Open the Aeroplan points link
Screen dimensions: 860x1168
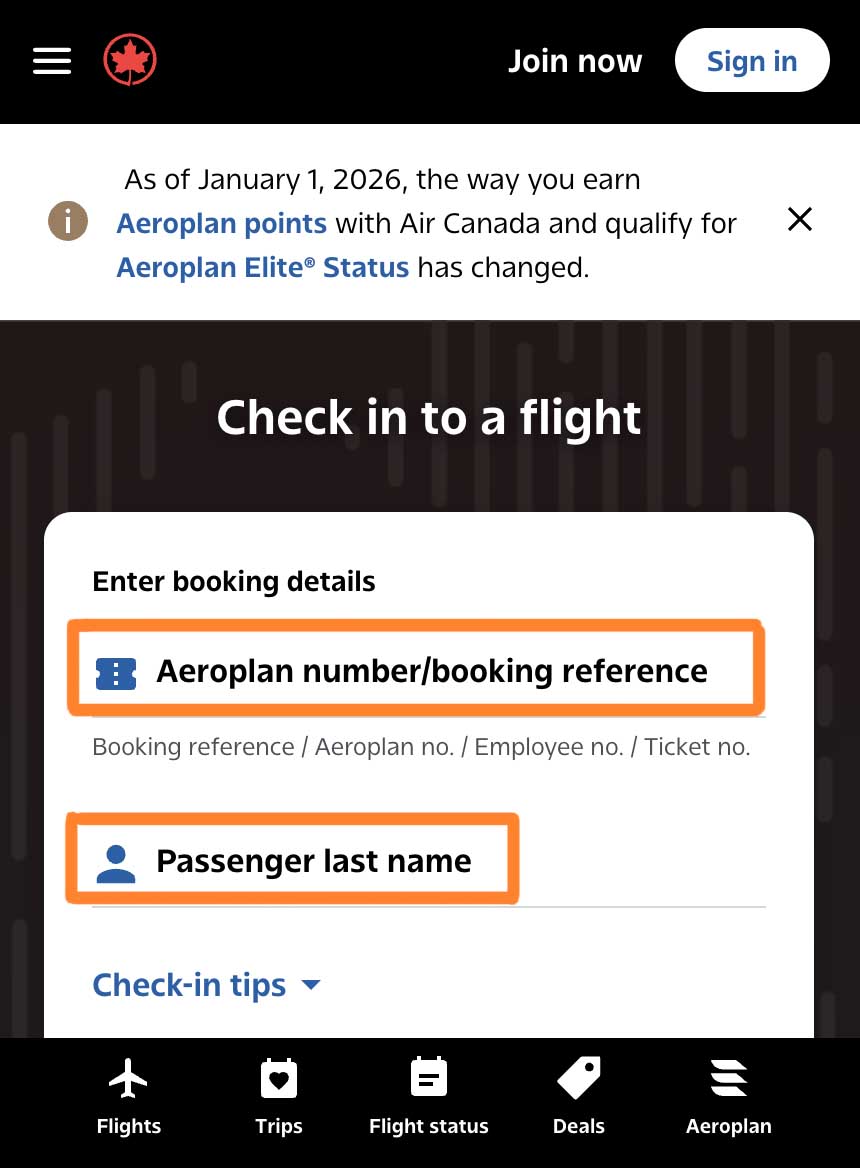coord(221,223)
